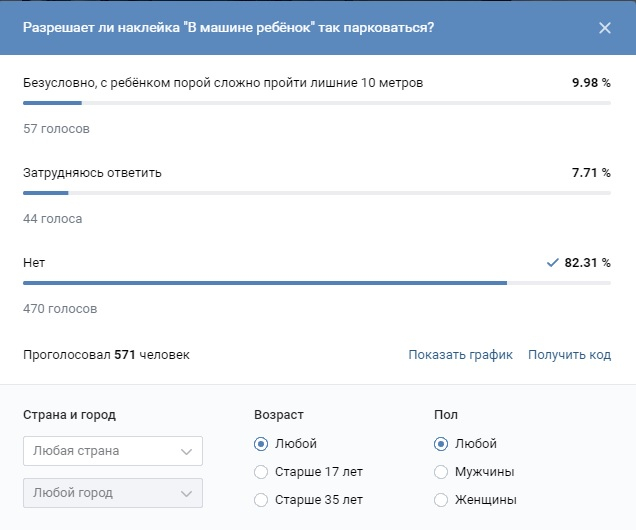The height and width of the screenshot is (530, 636).
Task: Select the Любой gender radio button
Action: click(441, 444)
